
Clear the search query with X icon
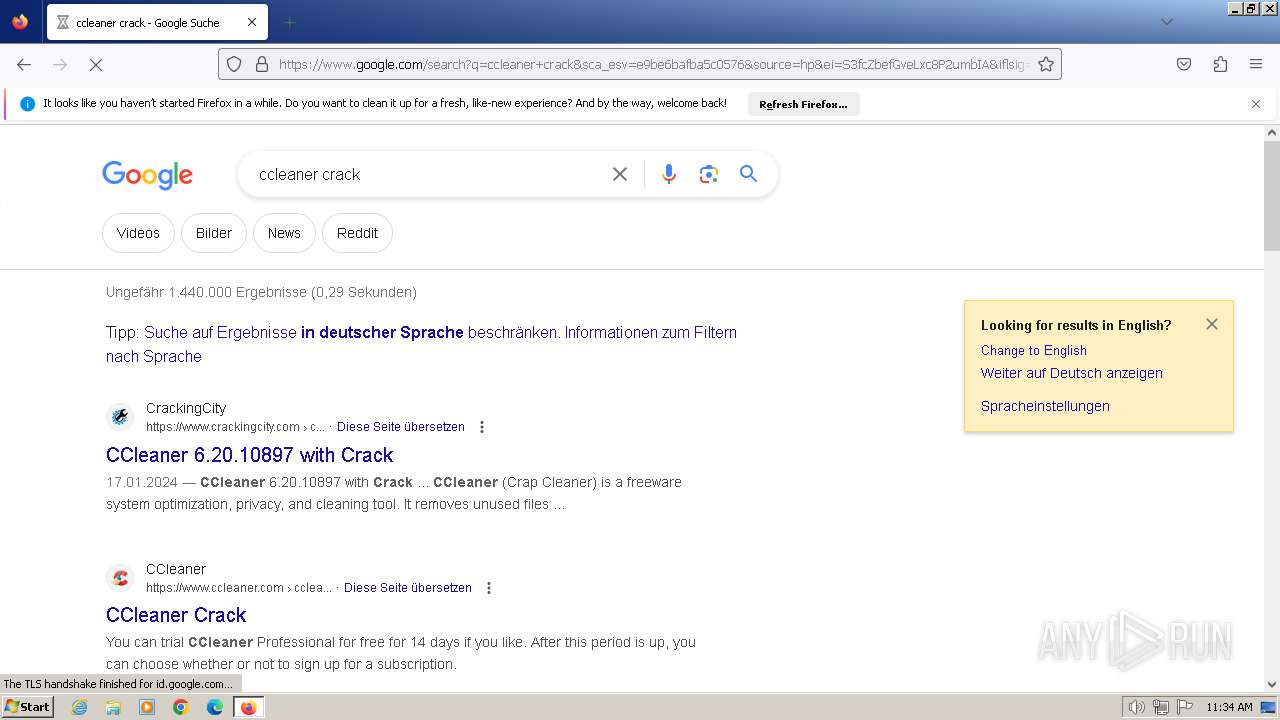point(620,174)
